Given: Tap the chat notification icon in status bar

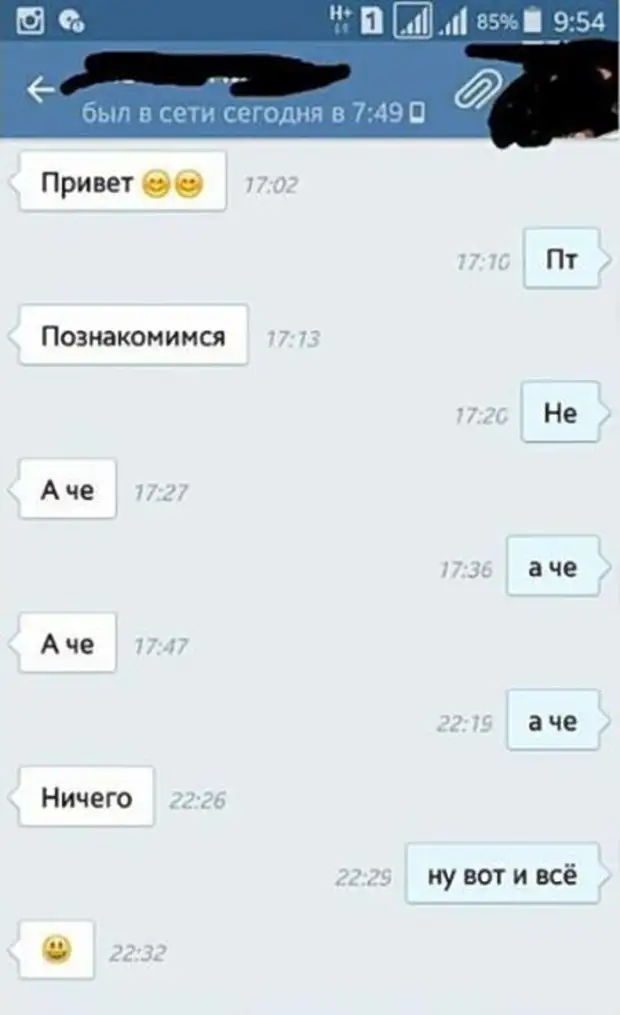Looking at the screenshot, I should (x=71, y=21).
